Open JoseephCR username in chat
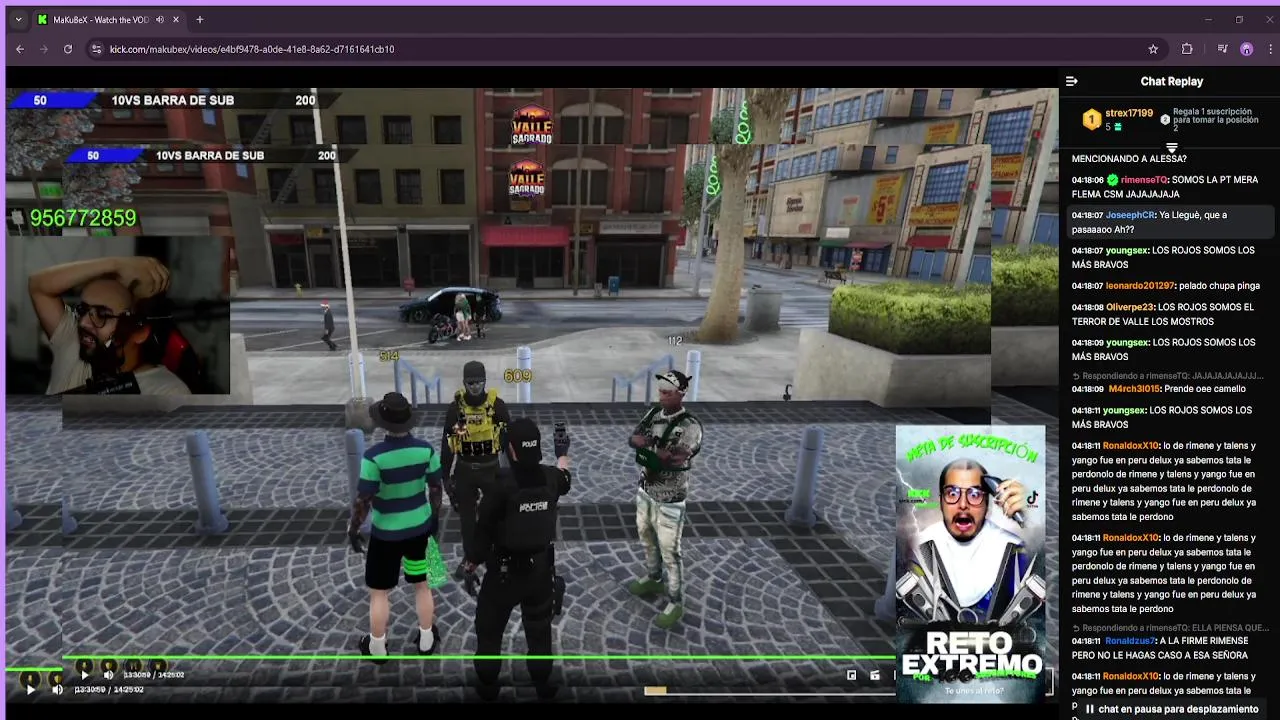The image size is (1280, 720). [x=1130, y=215]
